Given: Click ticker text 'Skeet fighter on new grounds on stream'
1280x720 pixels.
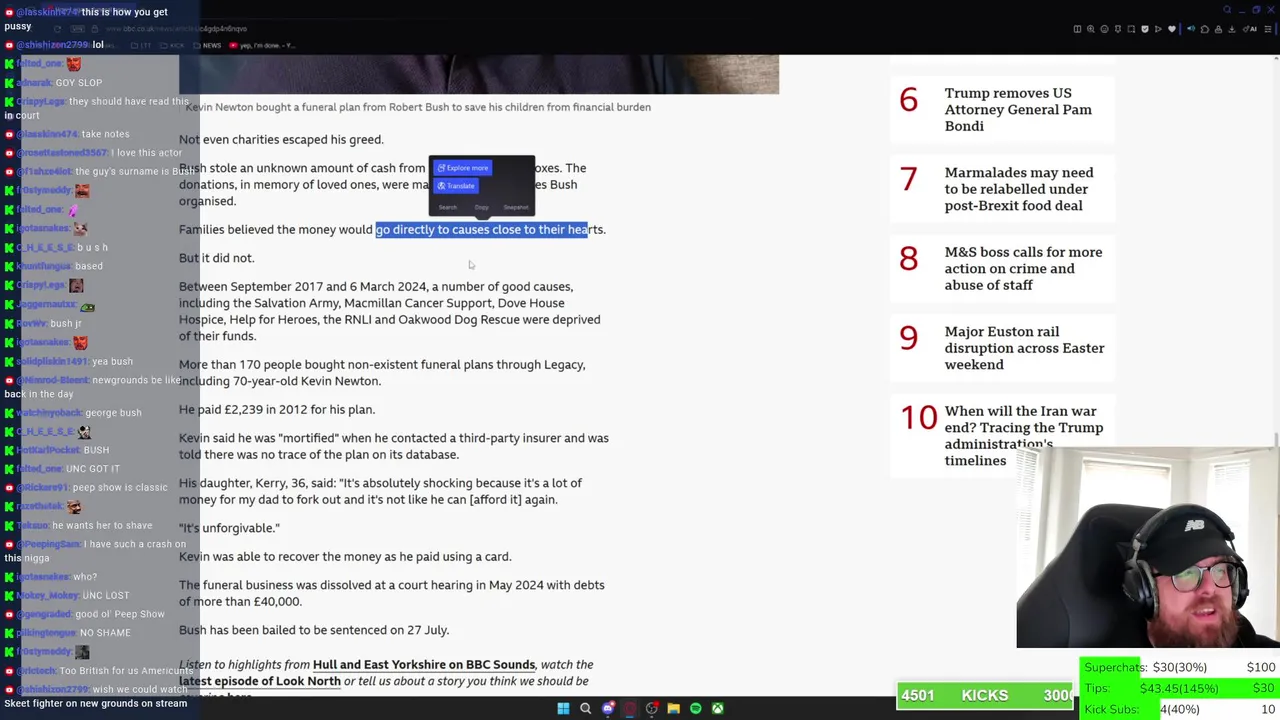Looking at the screenshot, I should tap(95, 704).
